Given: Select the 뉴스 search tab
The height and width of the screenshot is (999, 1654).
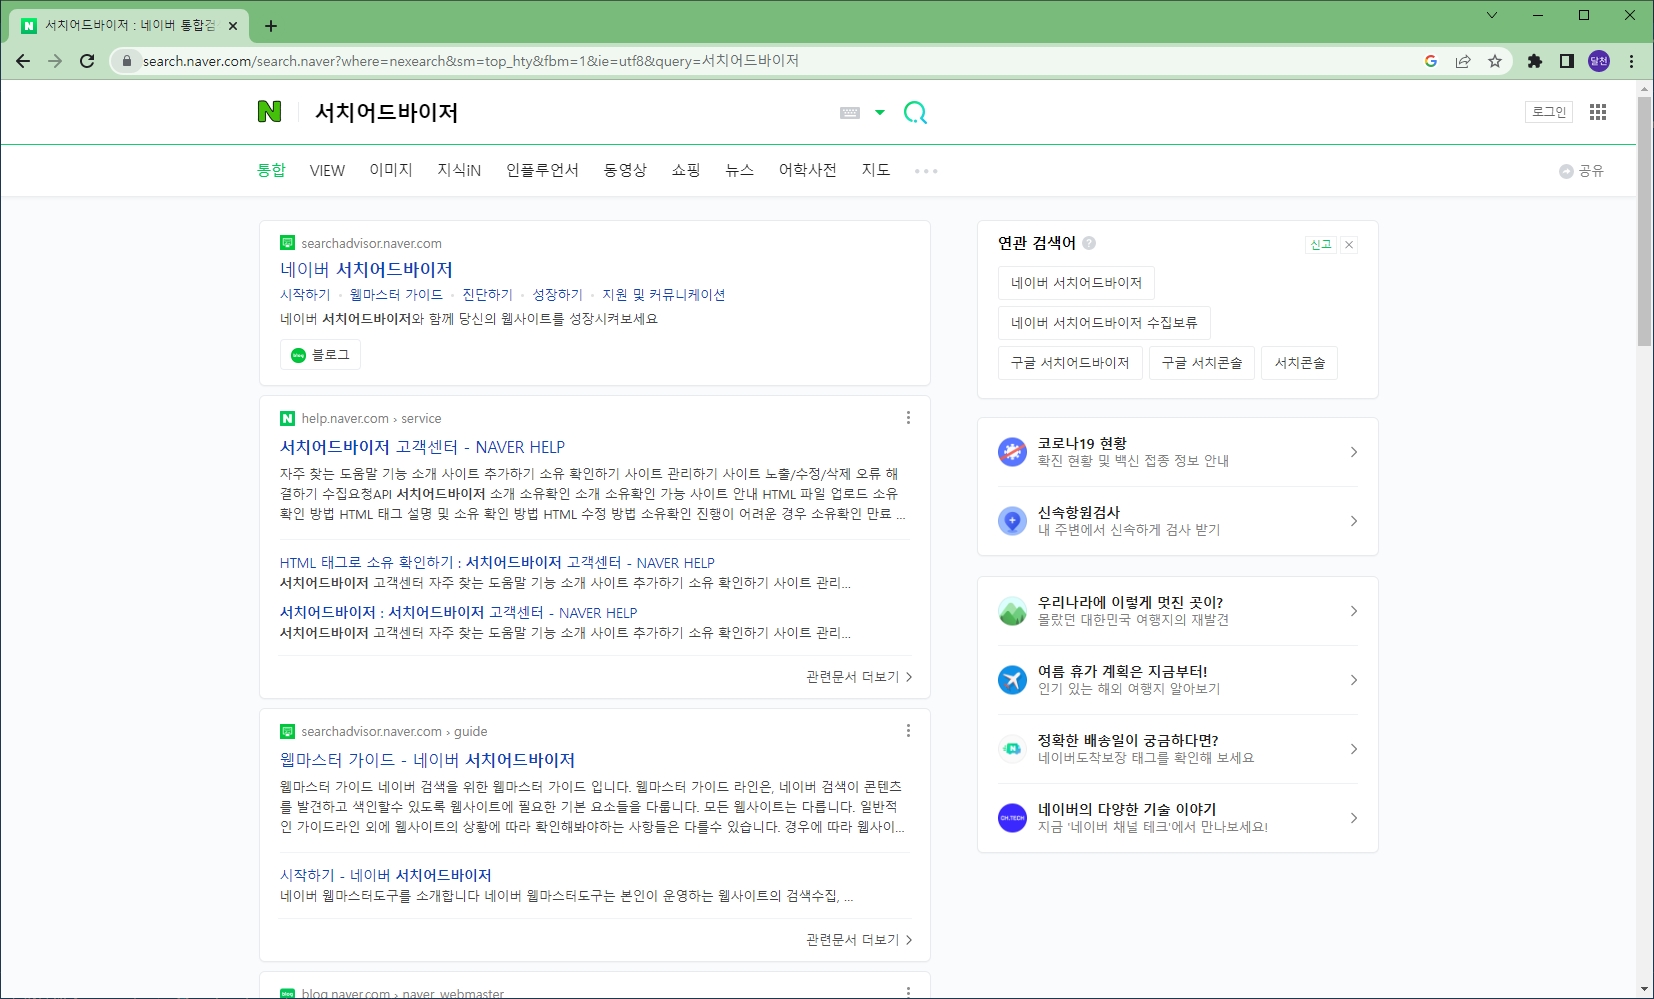Looking at the screenshot, I should pyautogui.click(x=739, y=170).
